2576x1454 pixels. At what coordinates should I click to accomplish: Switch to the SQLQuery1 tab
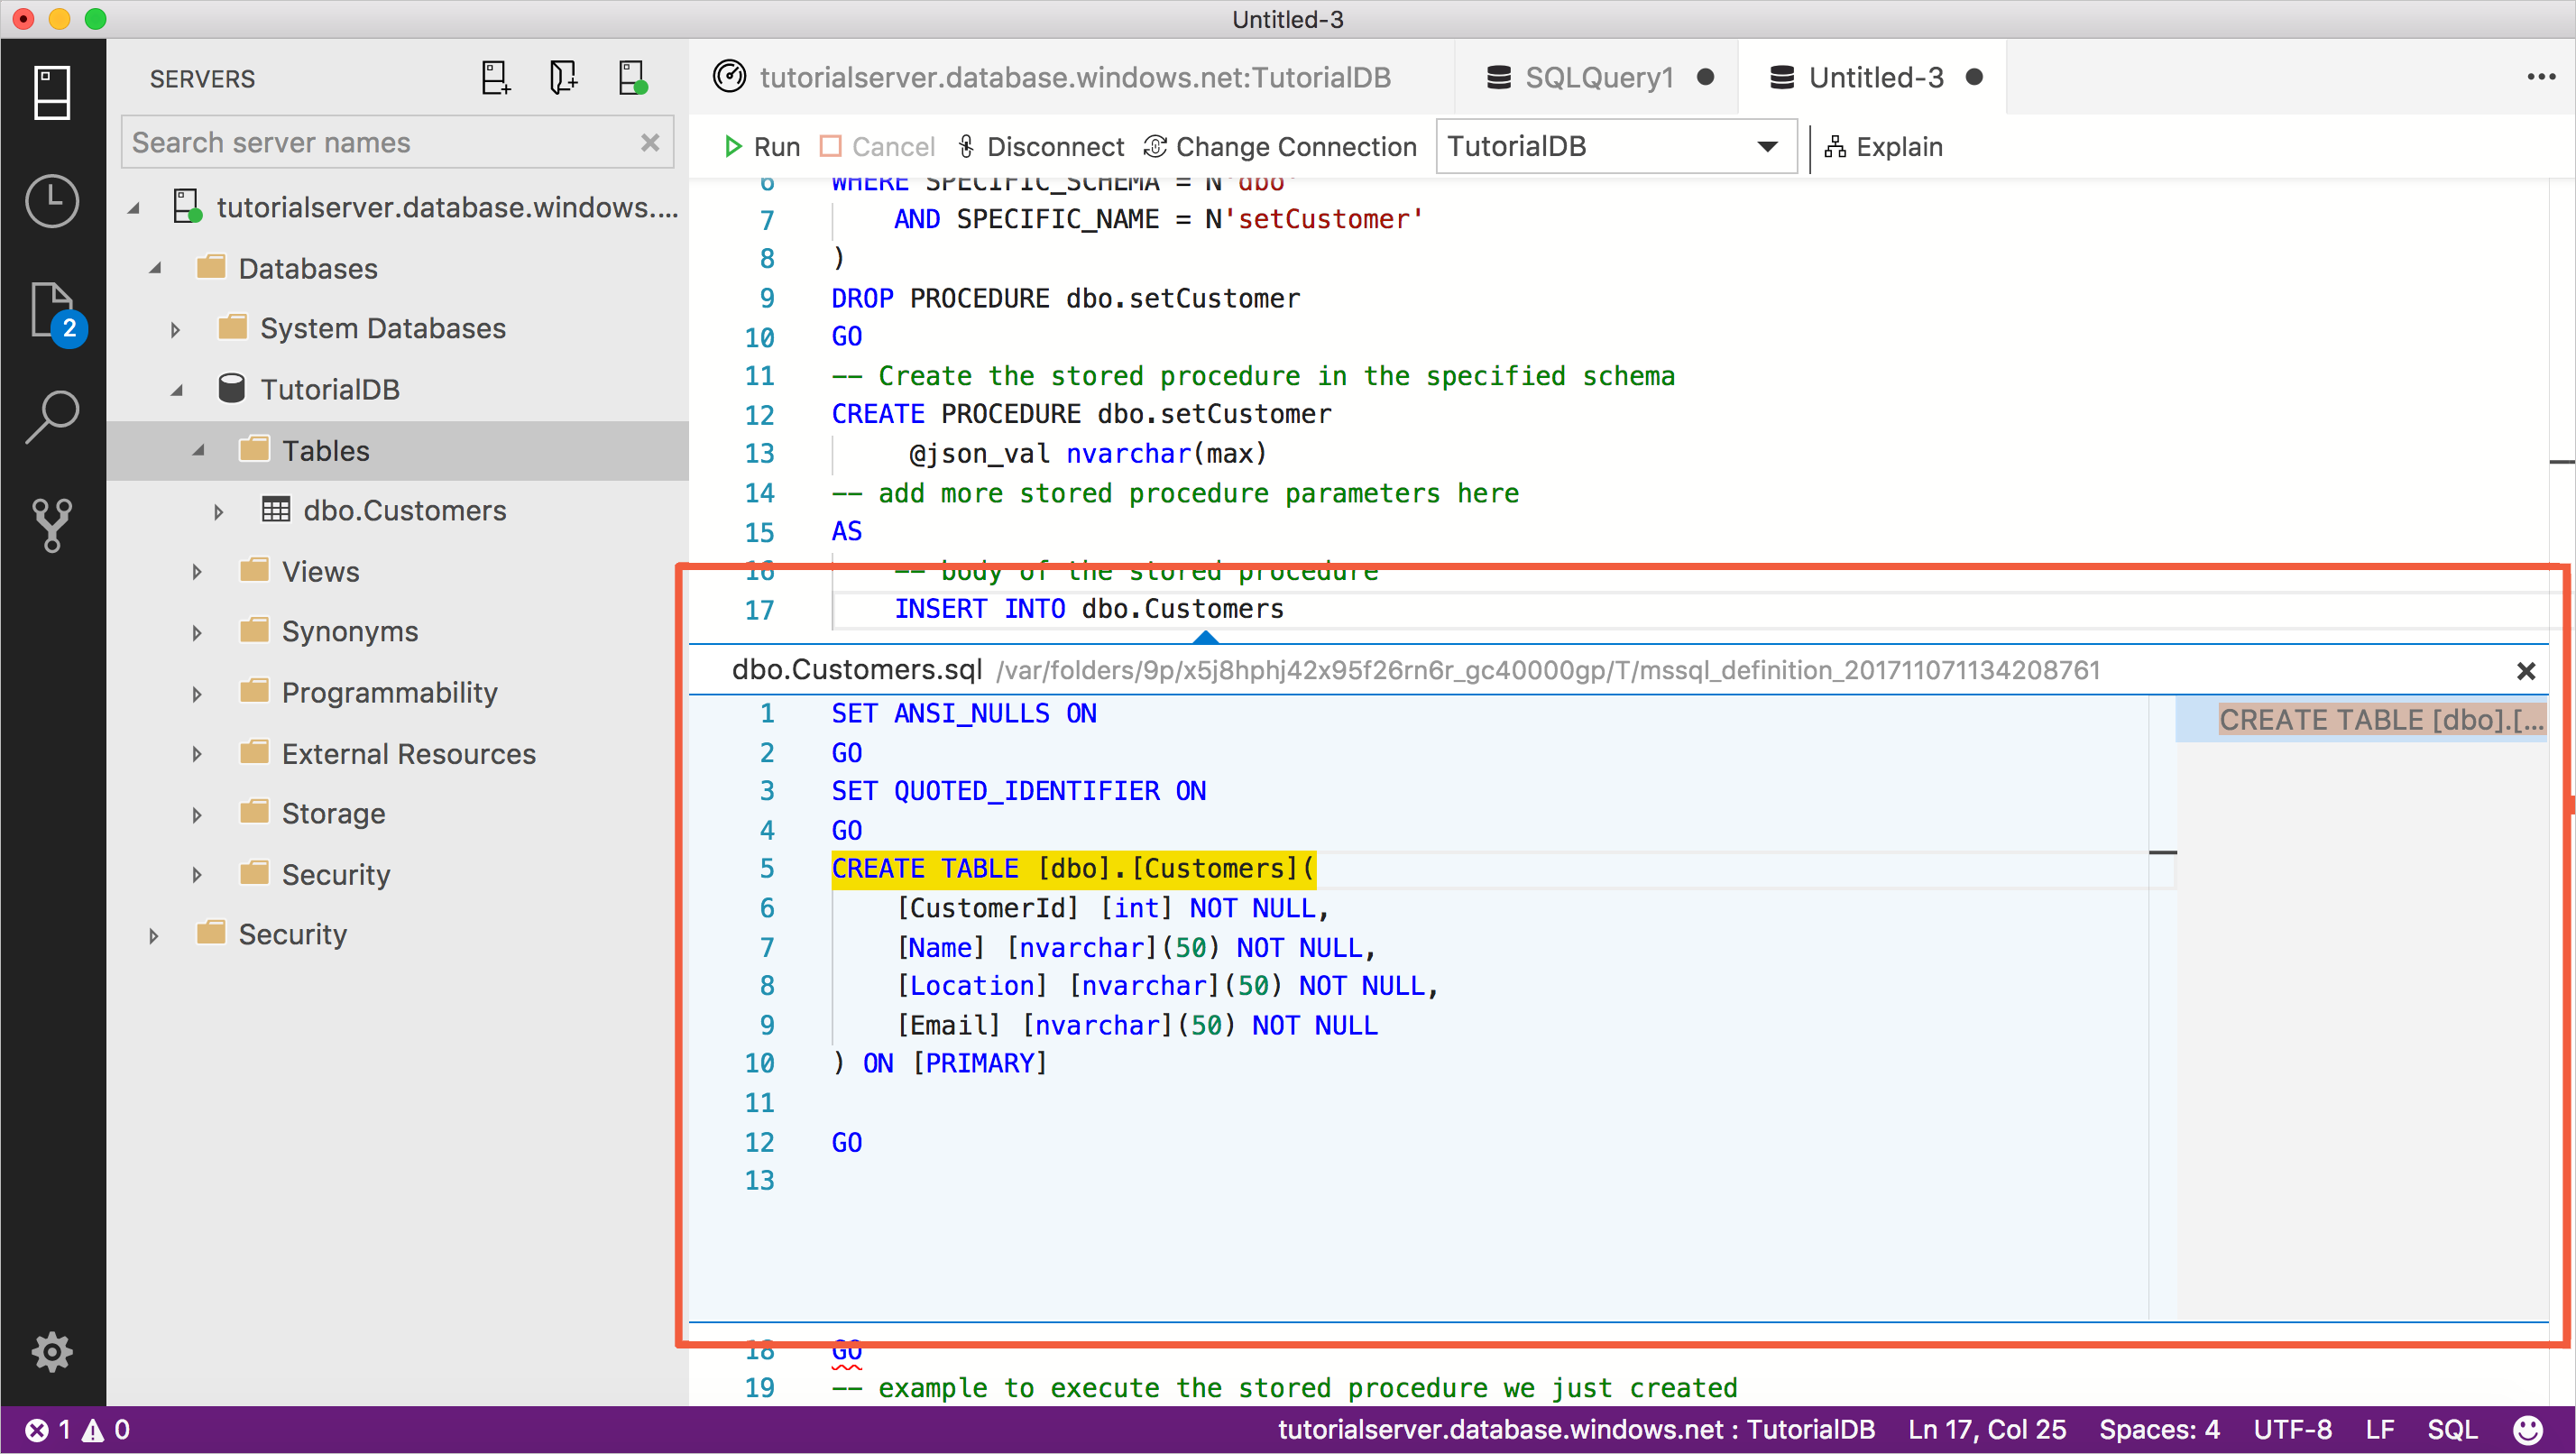pos(1596,76)
